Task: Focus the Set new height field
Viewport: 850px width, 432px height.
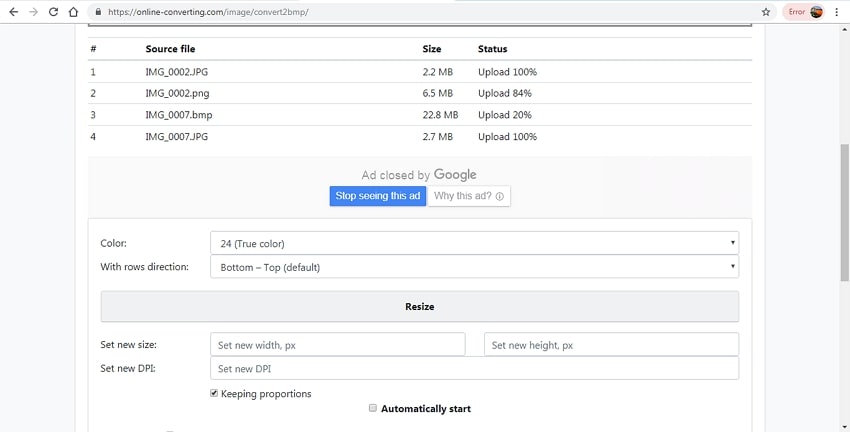Action: (x=611, y=345)
